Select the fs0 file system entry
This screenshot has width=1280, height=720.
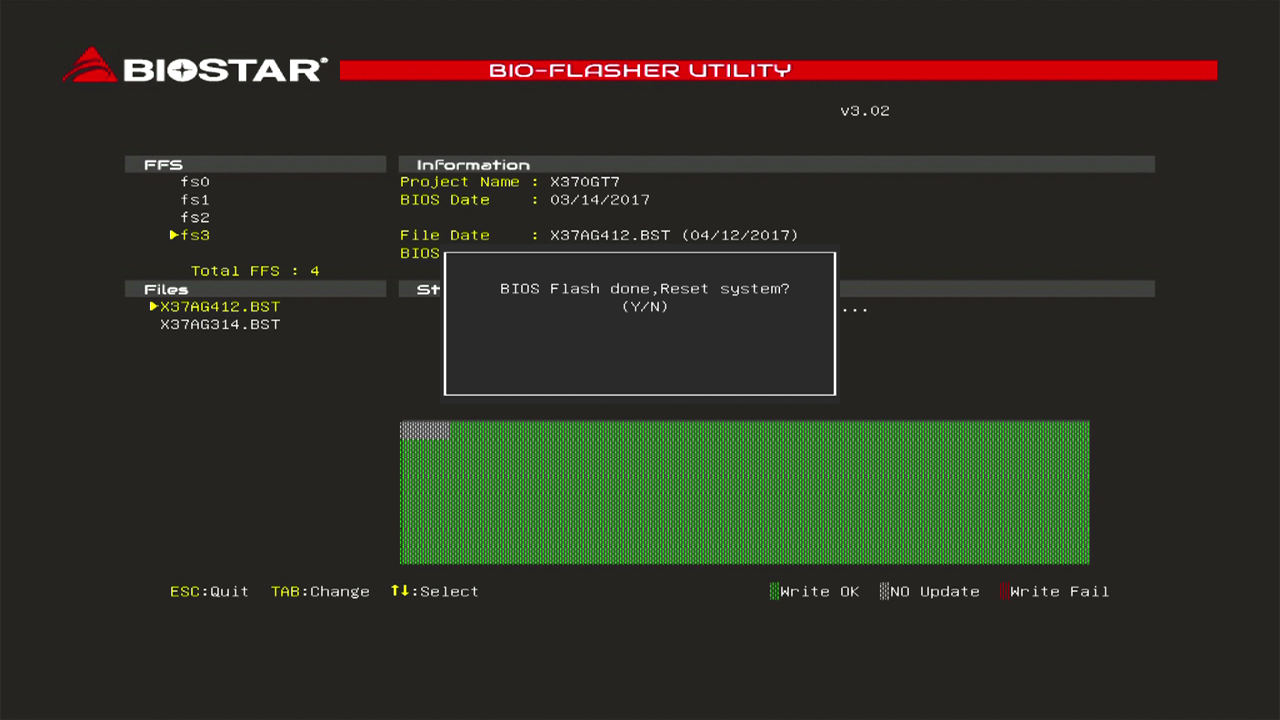pos(195,182)
